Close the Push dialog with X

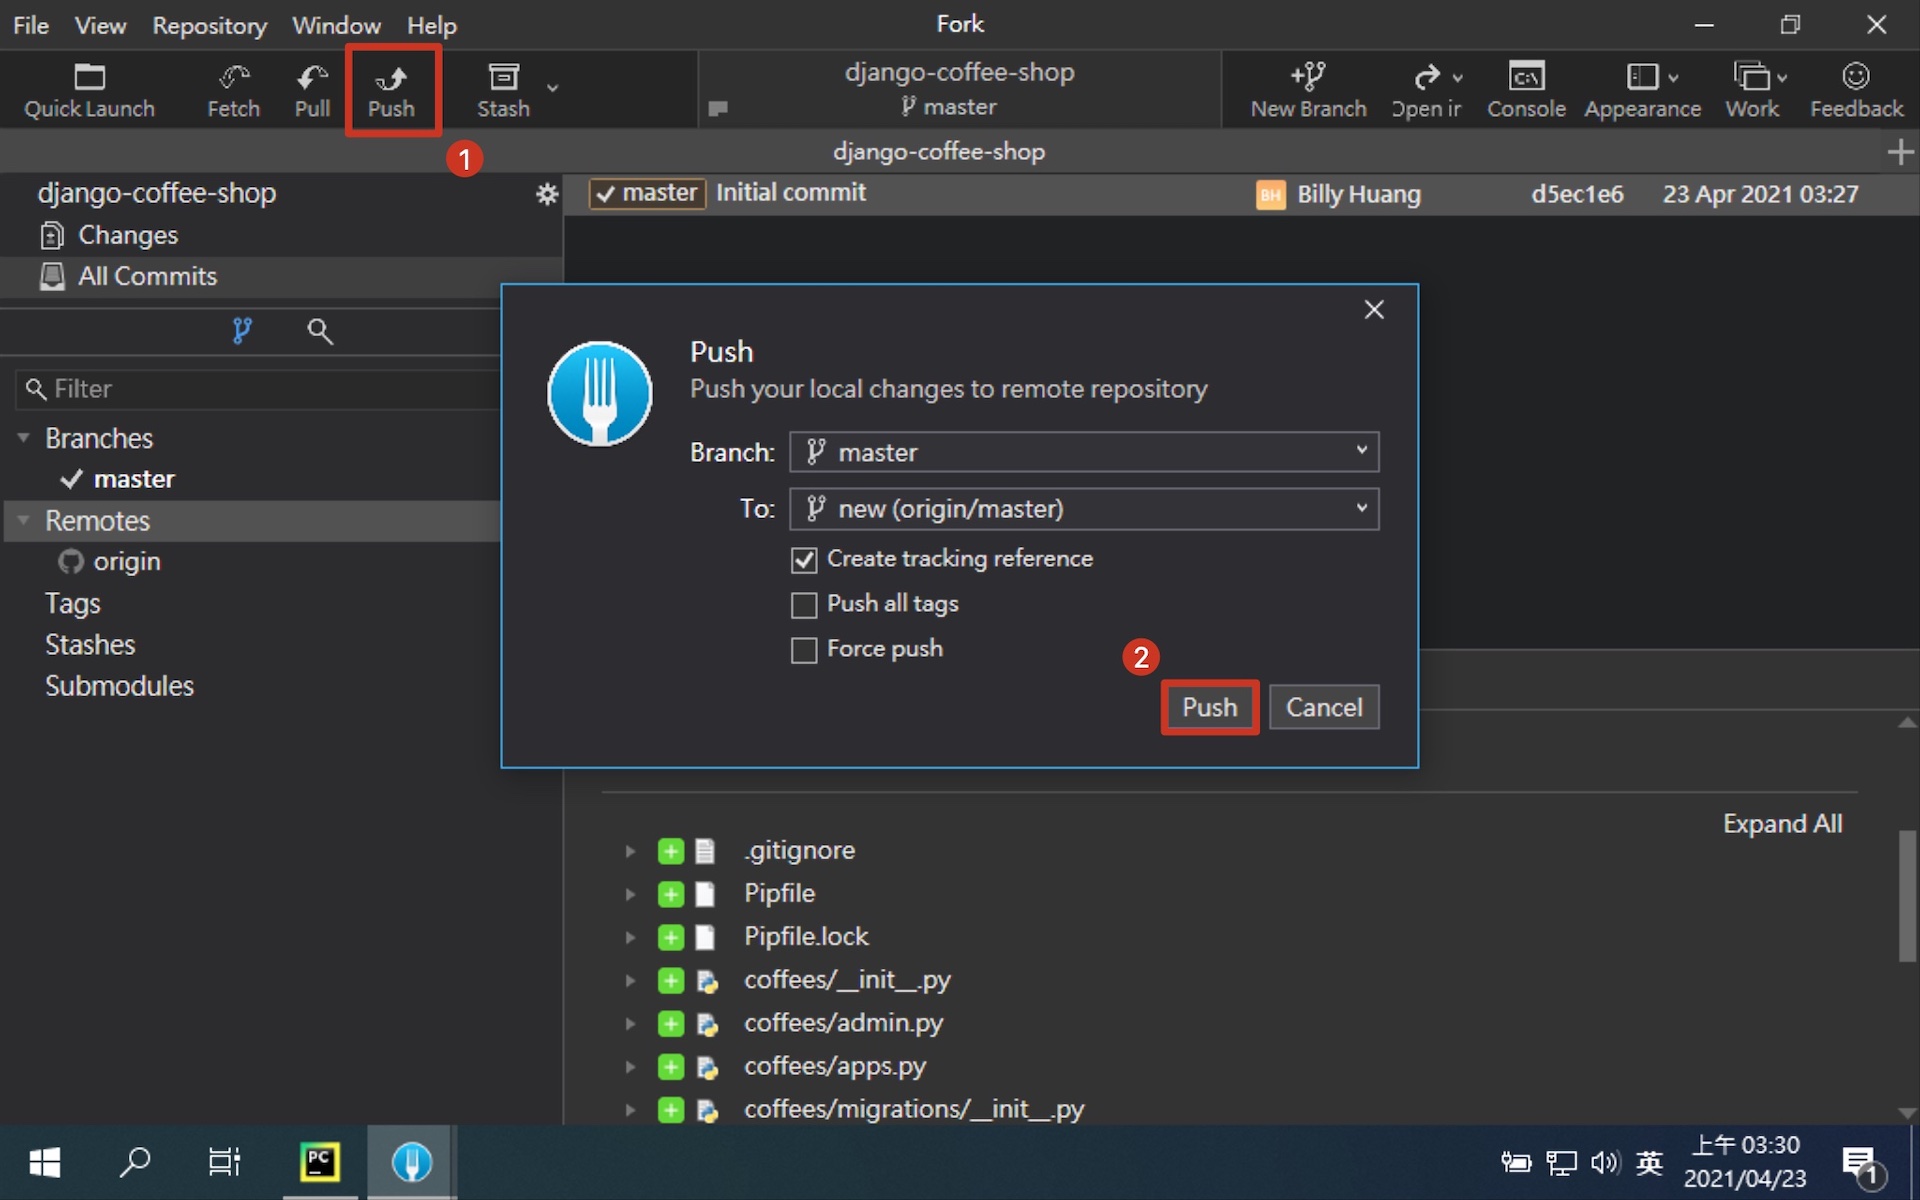[1374, 310]
